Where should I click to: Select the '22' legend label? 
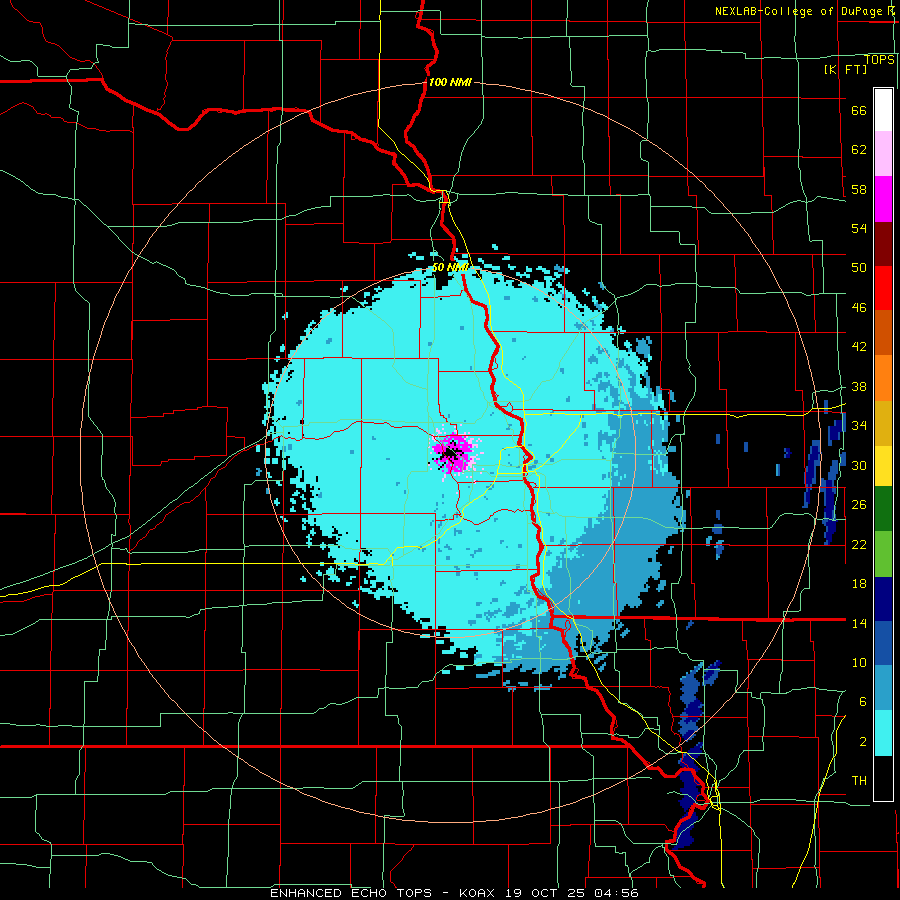(x=859, y=545)
